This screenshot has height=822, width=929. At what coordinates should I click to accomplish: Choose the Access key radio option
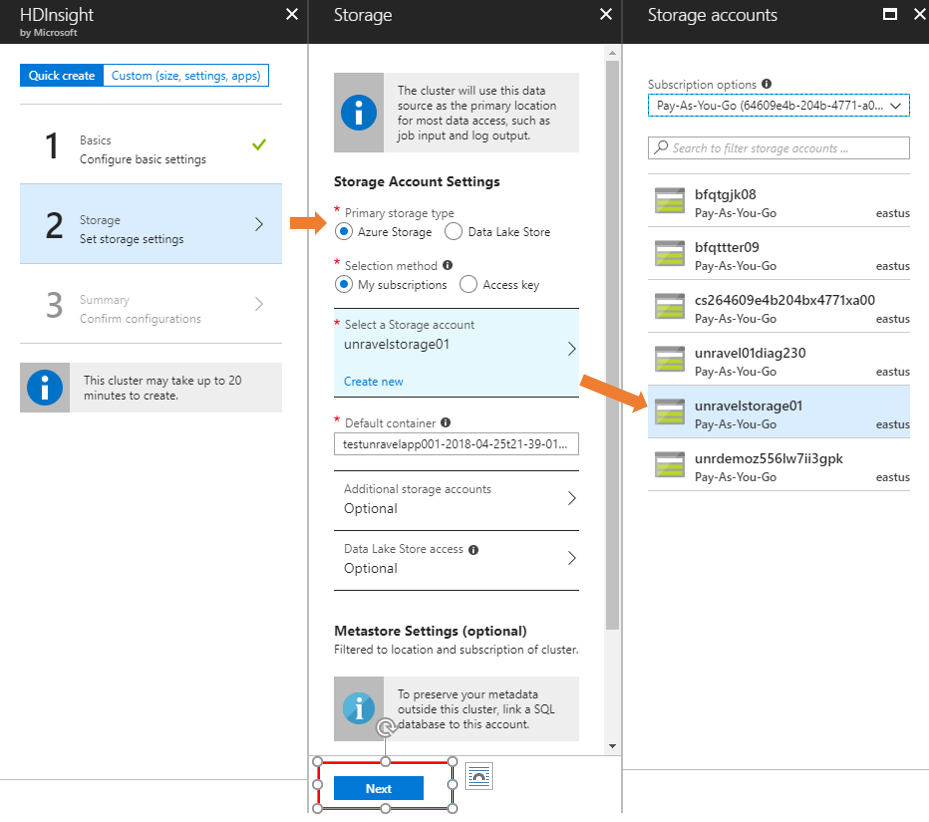click(468, 284)
